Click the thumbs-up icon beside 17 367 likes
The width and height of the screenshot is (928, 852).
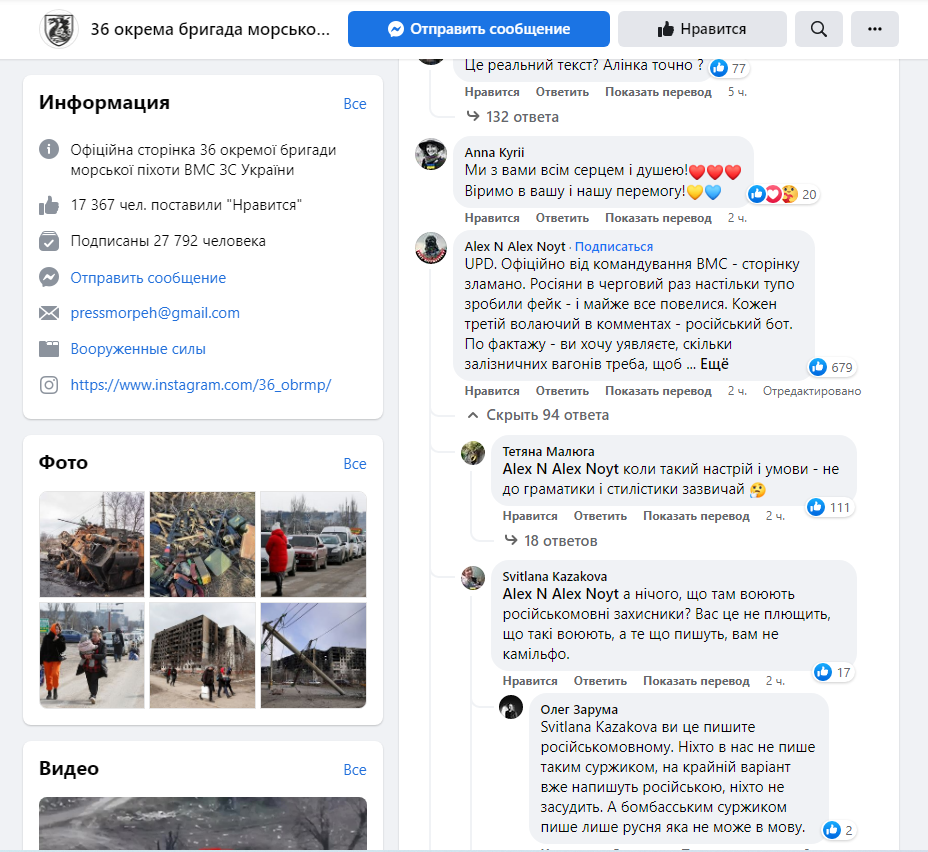coord(49,205)
